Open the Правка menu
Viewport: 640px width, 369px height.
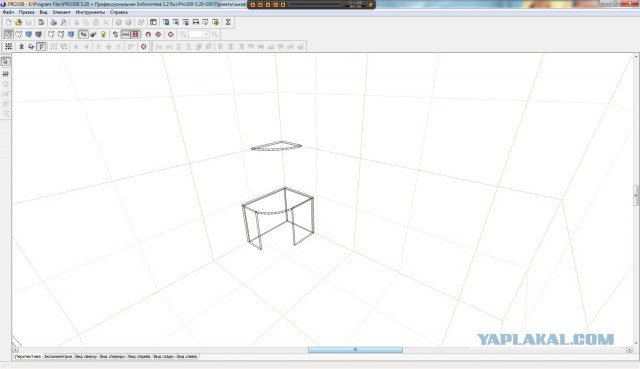click(x=27, y=12)
